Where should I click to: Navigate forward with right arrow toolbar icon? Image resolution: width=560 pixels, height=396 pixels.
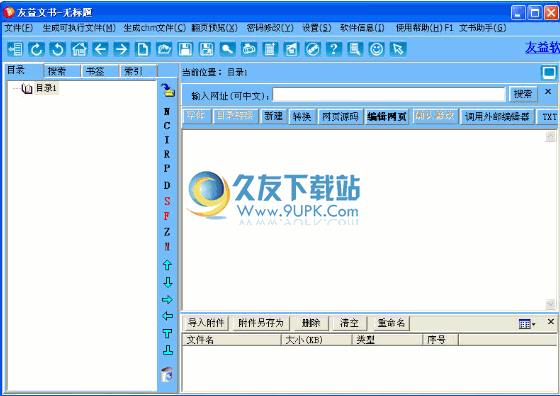tap(121, 49)
